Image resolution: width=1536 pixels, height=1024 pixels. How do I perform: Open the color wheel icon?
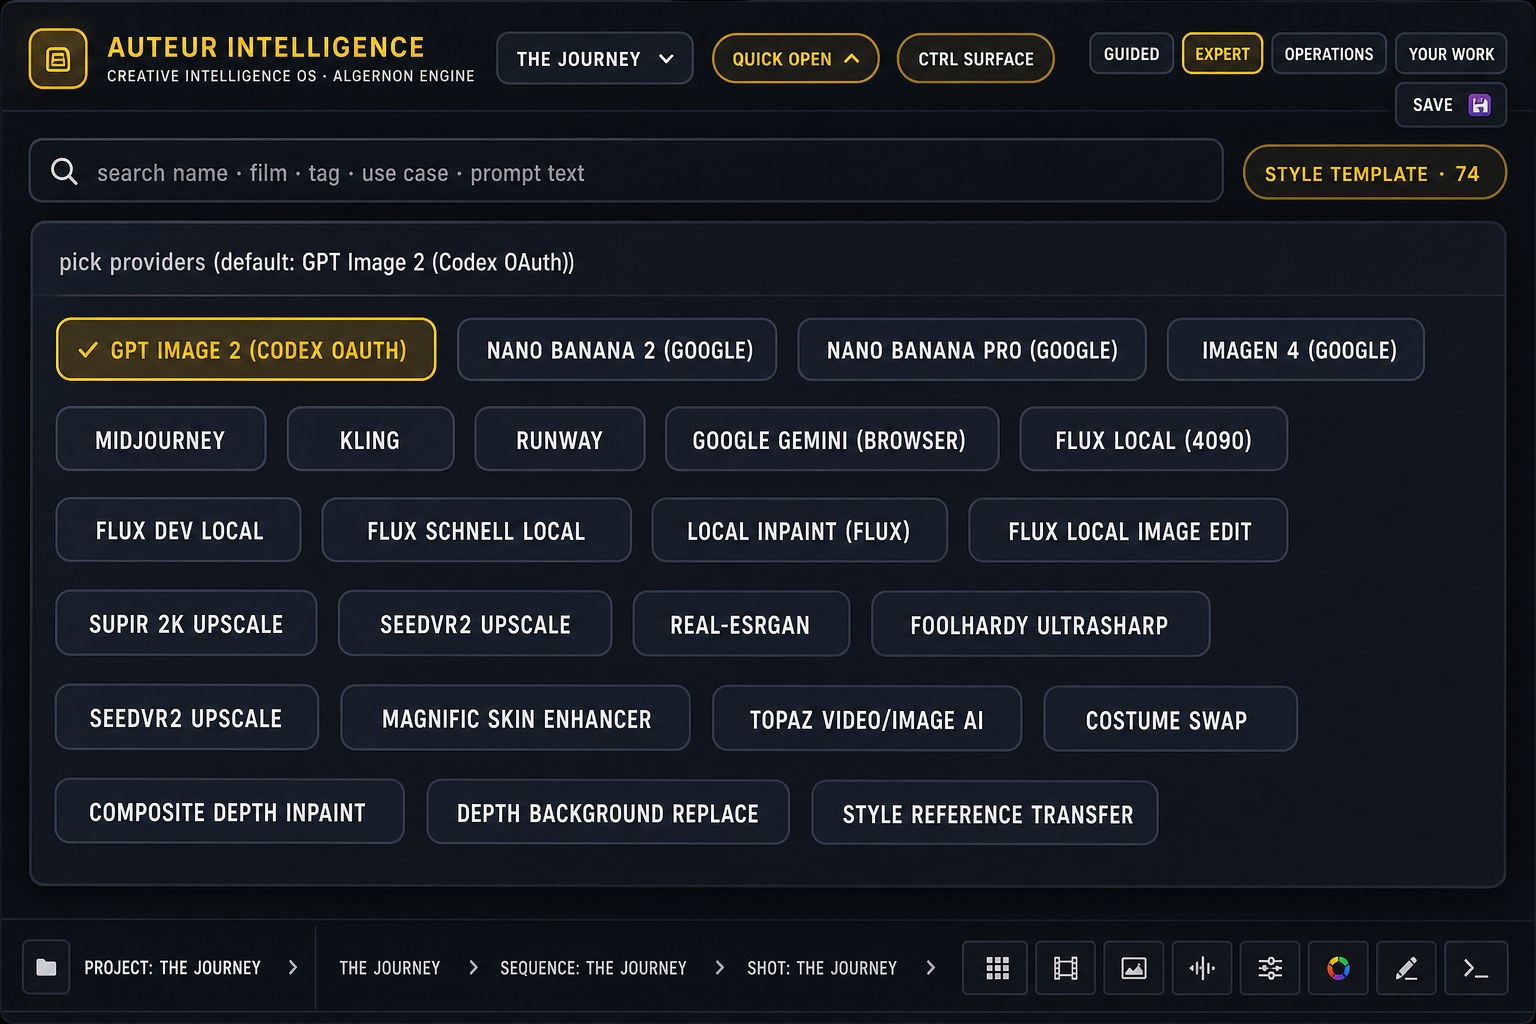[x=1338, y=967]
